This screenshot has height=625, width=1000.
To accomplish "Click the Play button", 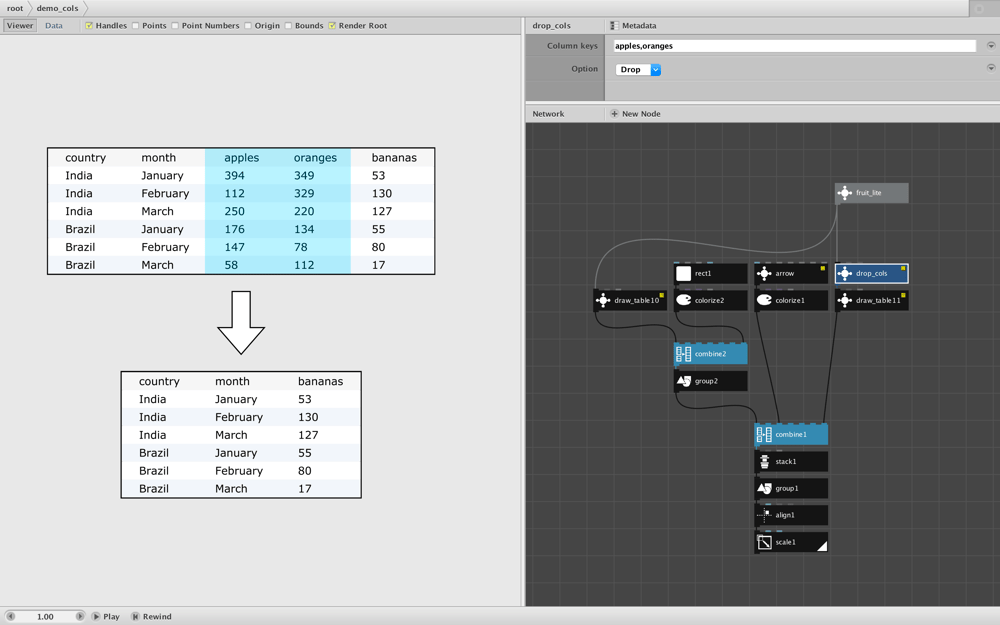I will (106, 616).
